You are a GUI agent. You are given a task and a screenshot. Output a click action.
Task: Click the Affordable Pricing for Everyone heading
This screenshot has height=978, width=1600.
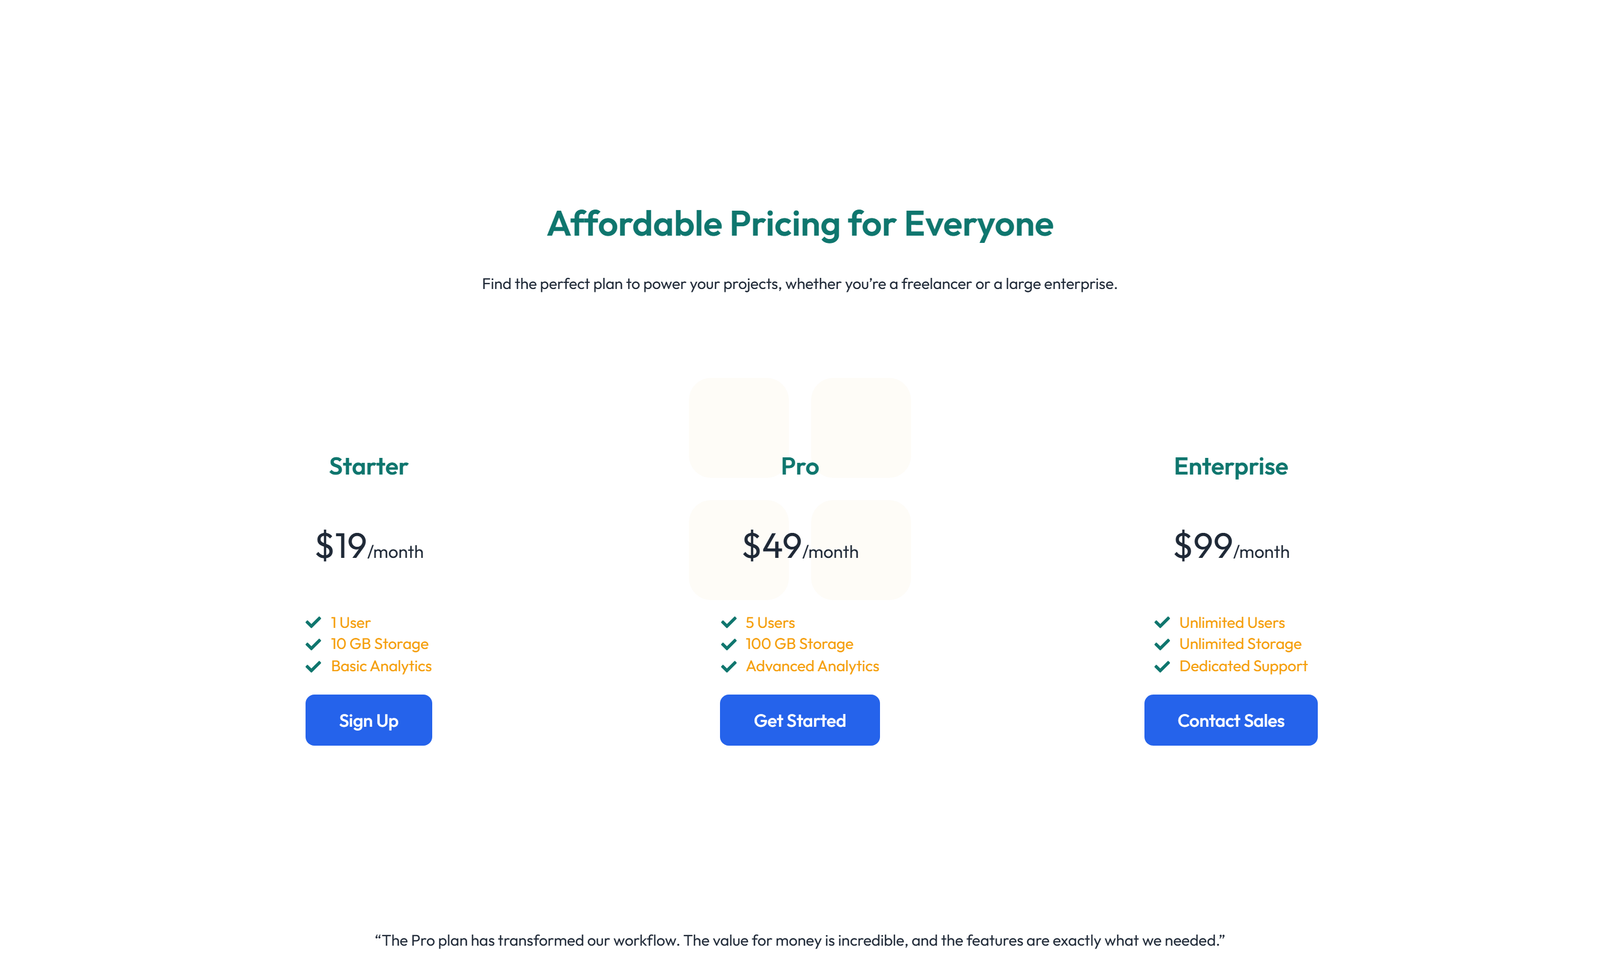[799, 224]
